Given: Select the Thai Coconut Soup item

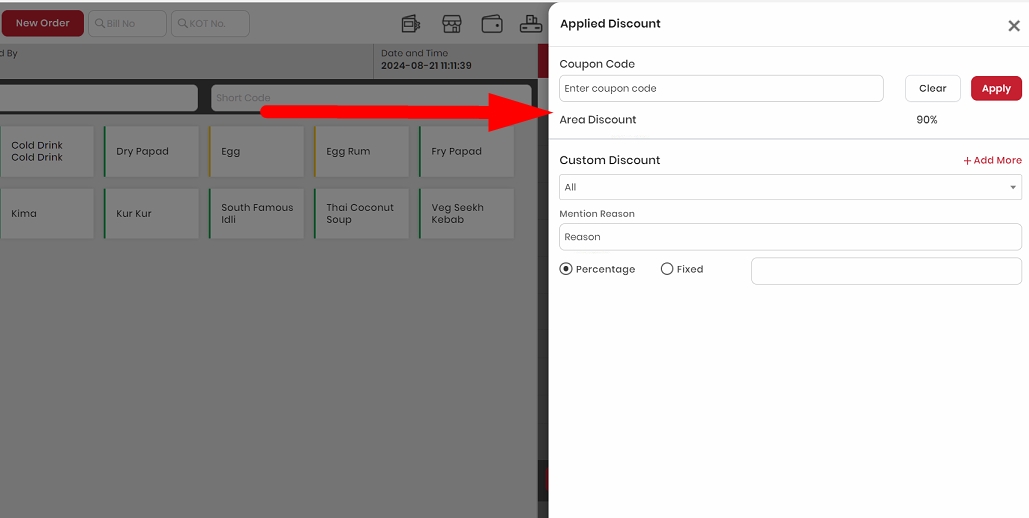Looking at the screenshot, I should coord(362,213).
